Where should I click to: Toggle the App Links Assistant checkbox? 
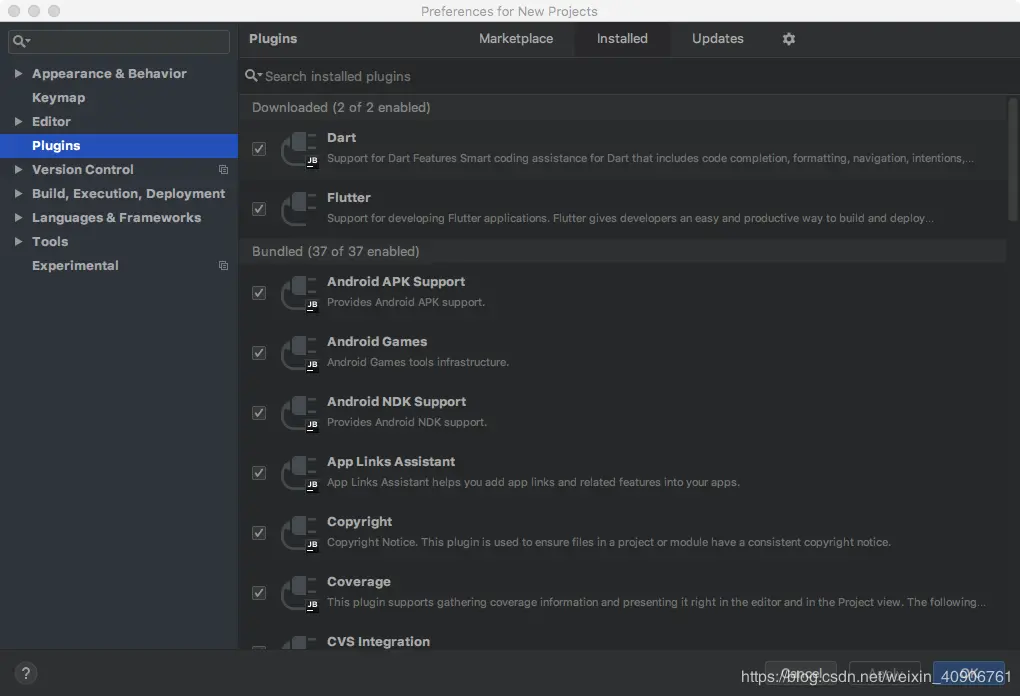click(x=259, y=473)
